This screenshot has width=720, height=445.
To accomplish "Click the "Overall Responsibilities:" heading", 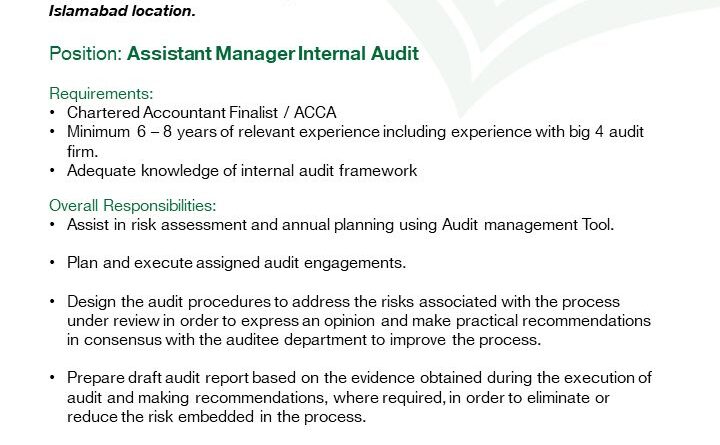I will 133,206.
